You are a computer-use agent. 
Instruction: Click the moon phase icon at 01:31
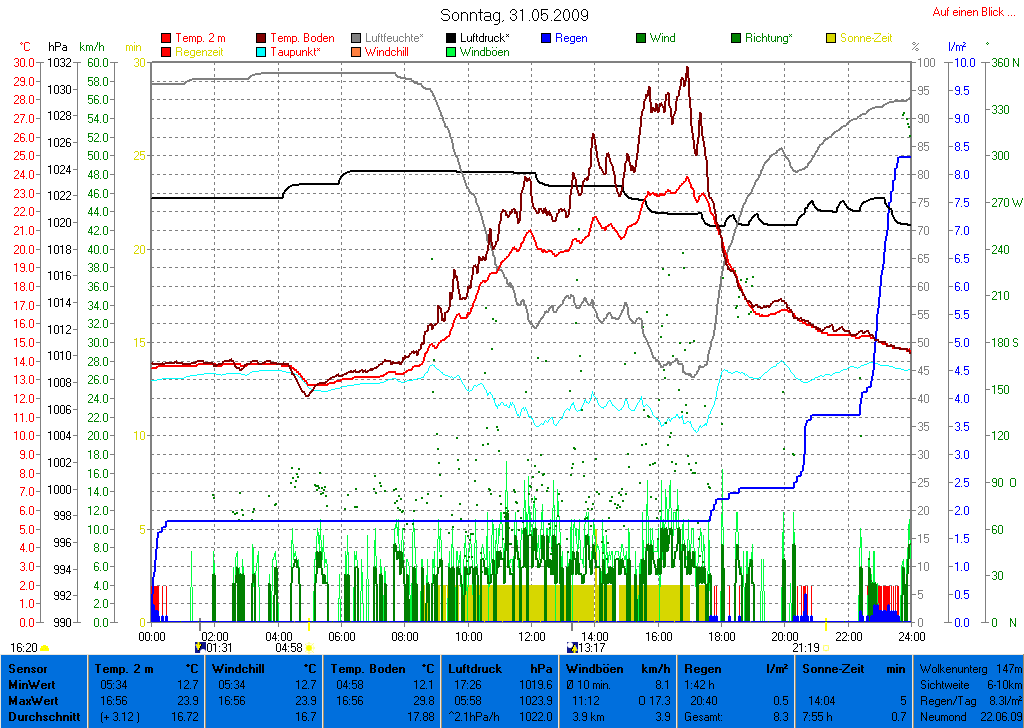(x=199, y=648)
